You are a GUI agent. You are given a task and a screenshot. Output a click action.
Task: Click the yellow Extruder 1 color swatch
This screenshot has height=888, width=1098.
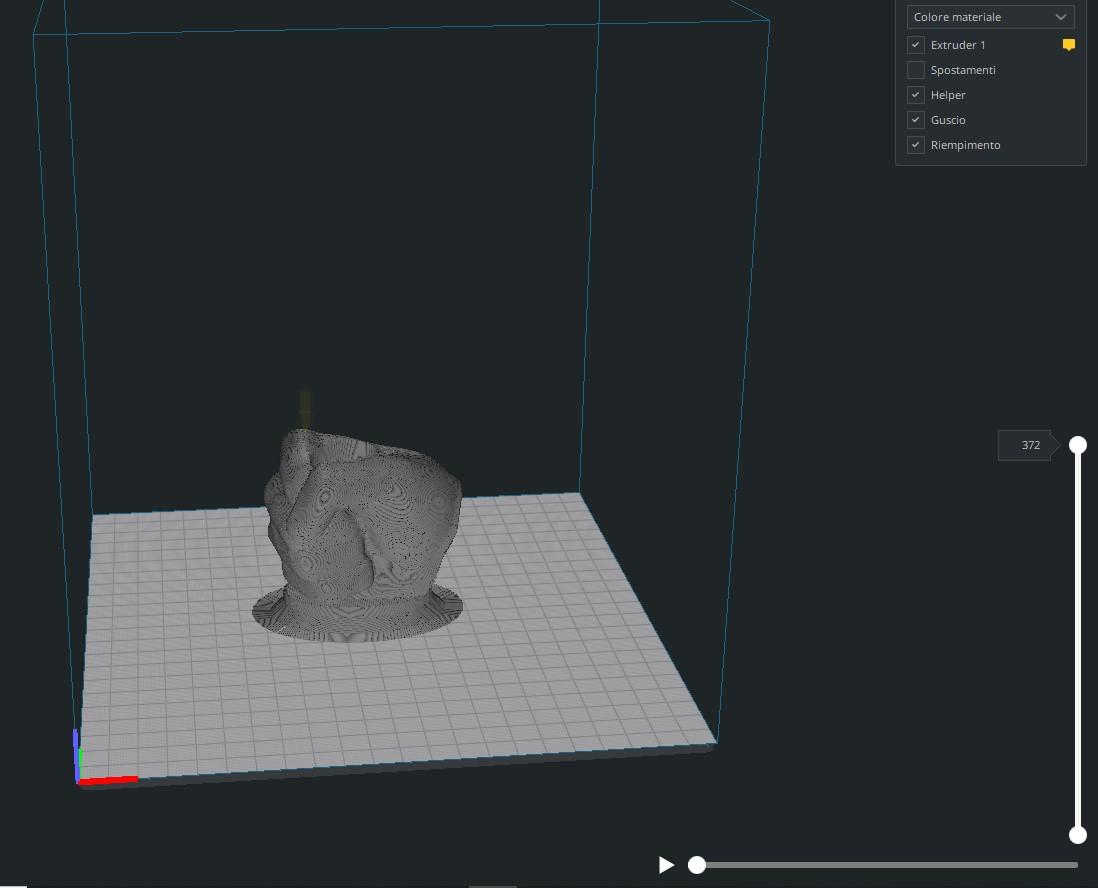(1068, 45)
